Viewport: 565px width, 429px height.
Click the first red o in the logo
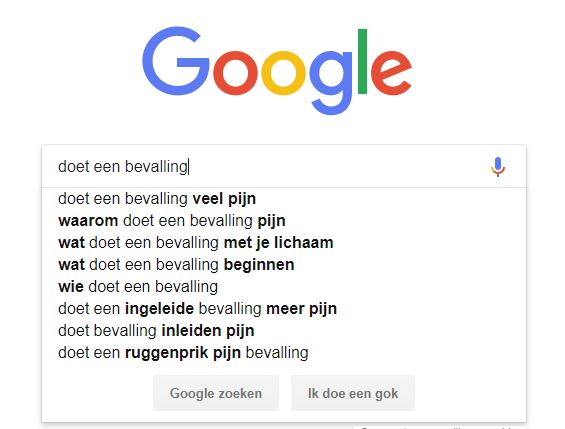click(x=236, y=73)
